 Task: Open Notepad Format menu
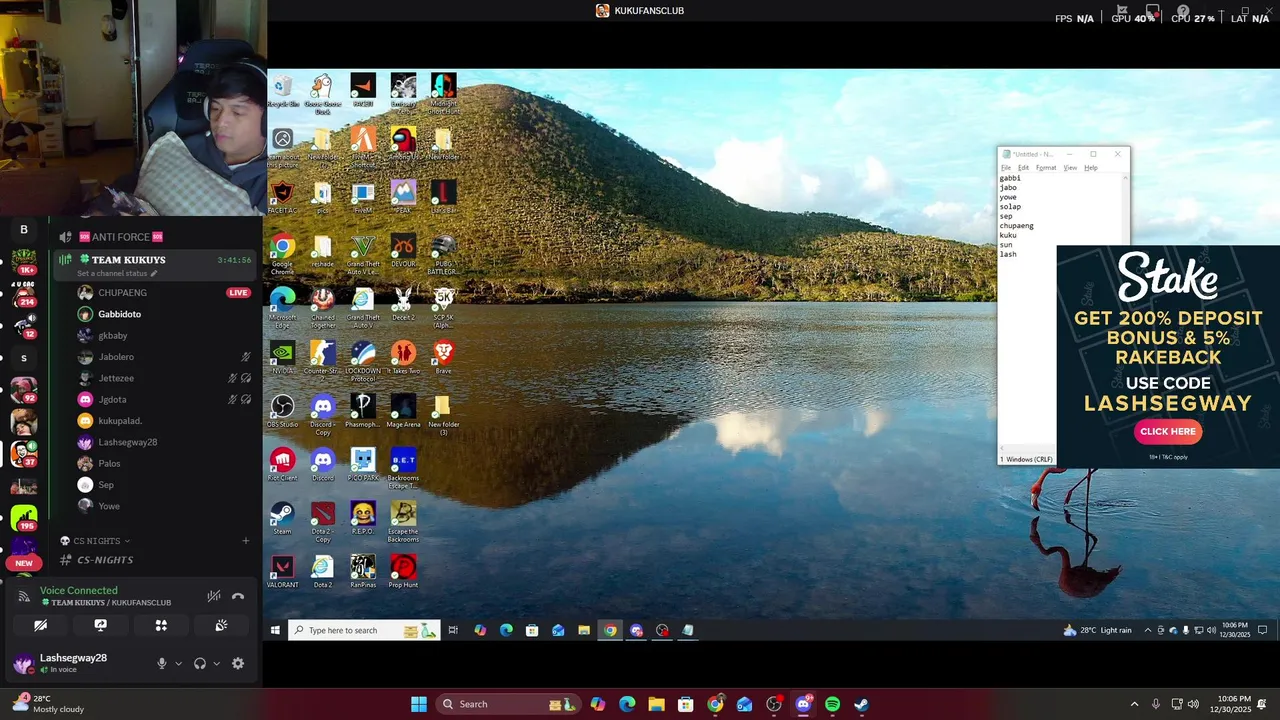pos(1046,168)
